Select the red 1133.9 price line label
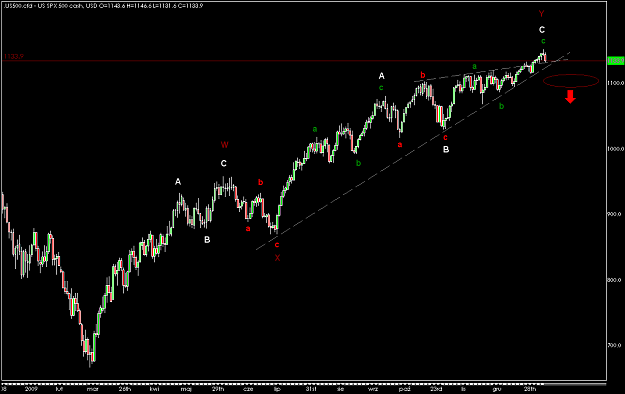The image size is (625, 394). tap(14, 57)
